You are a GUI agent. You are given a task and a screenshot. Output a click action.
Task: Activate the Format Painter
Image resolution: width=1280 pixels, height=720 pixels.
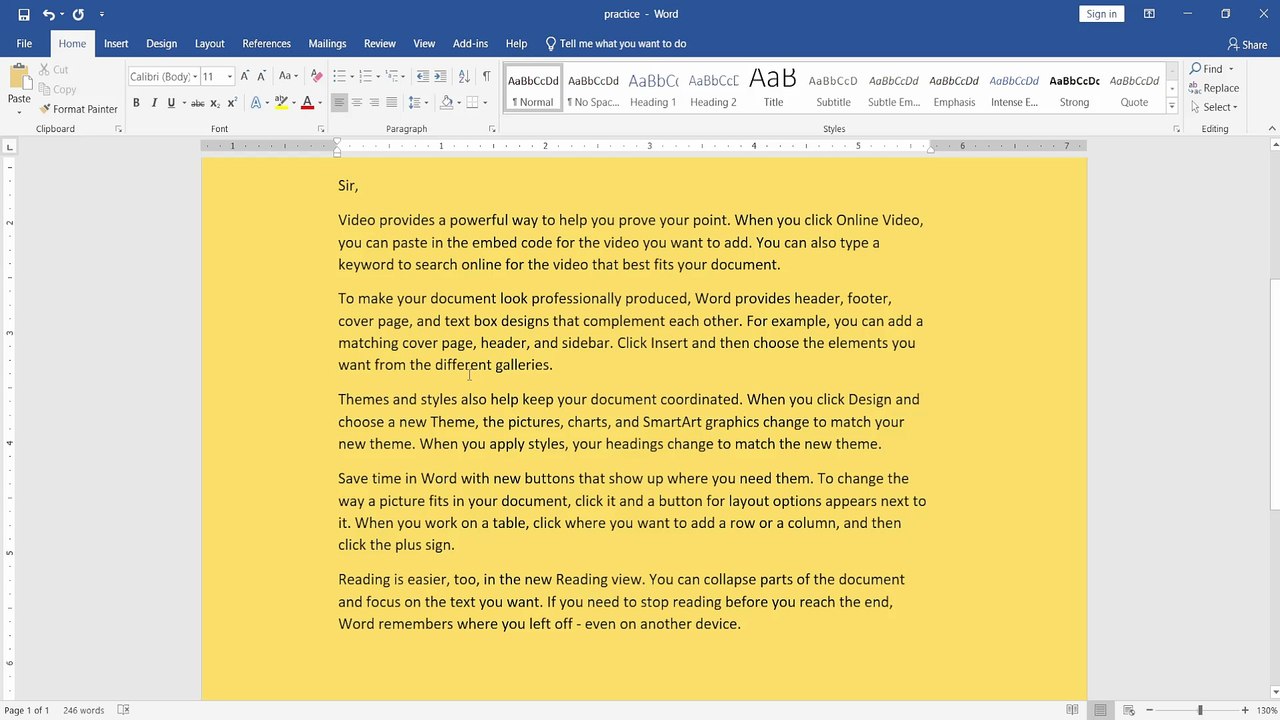click(x=78, y=109)
